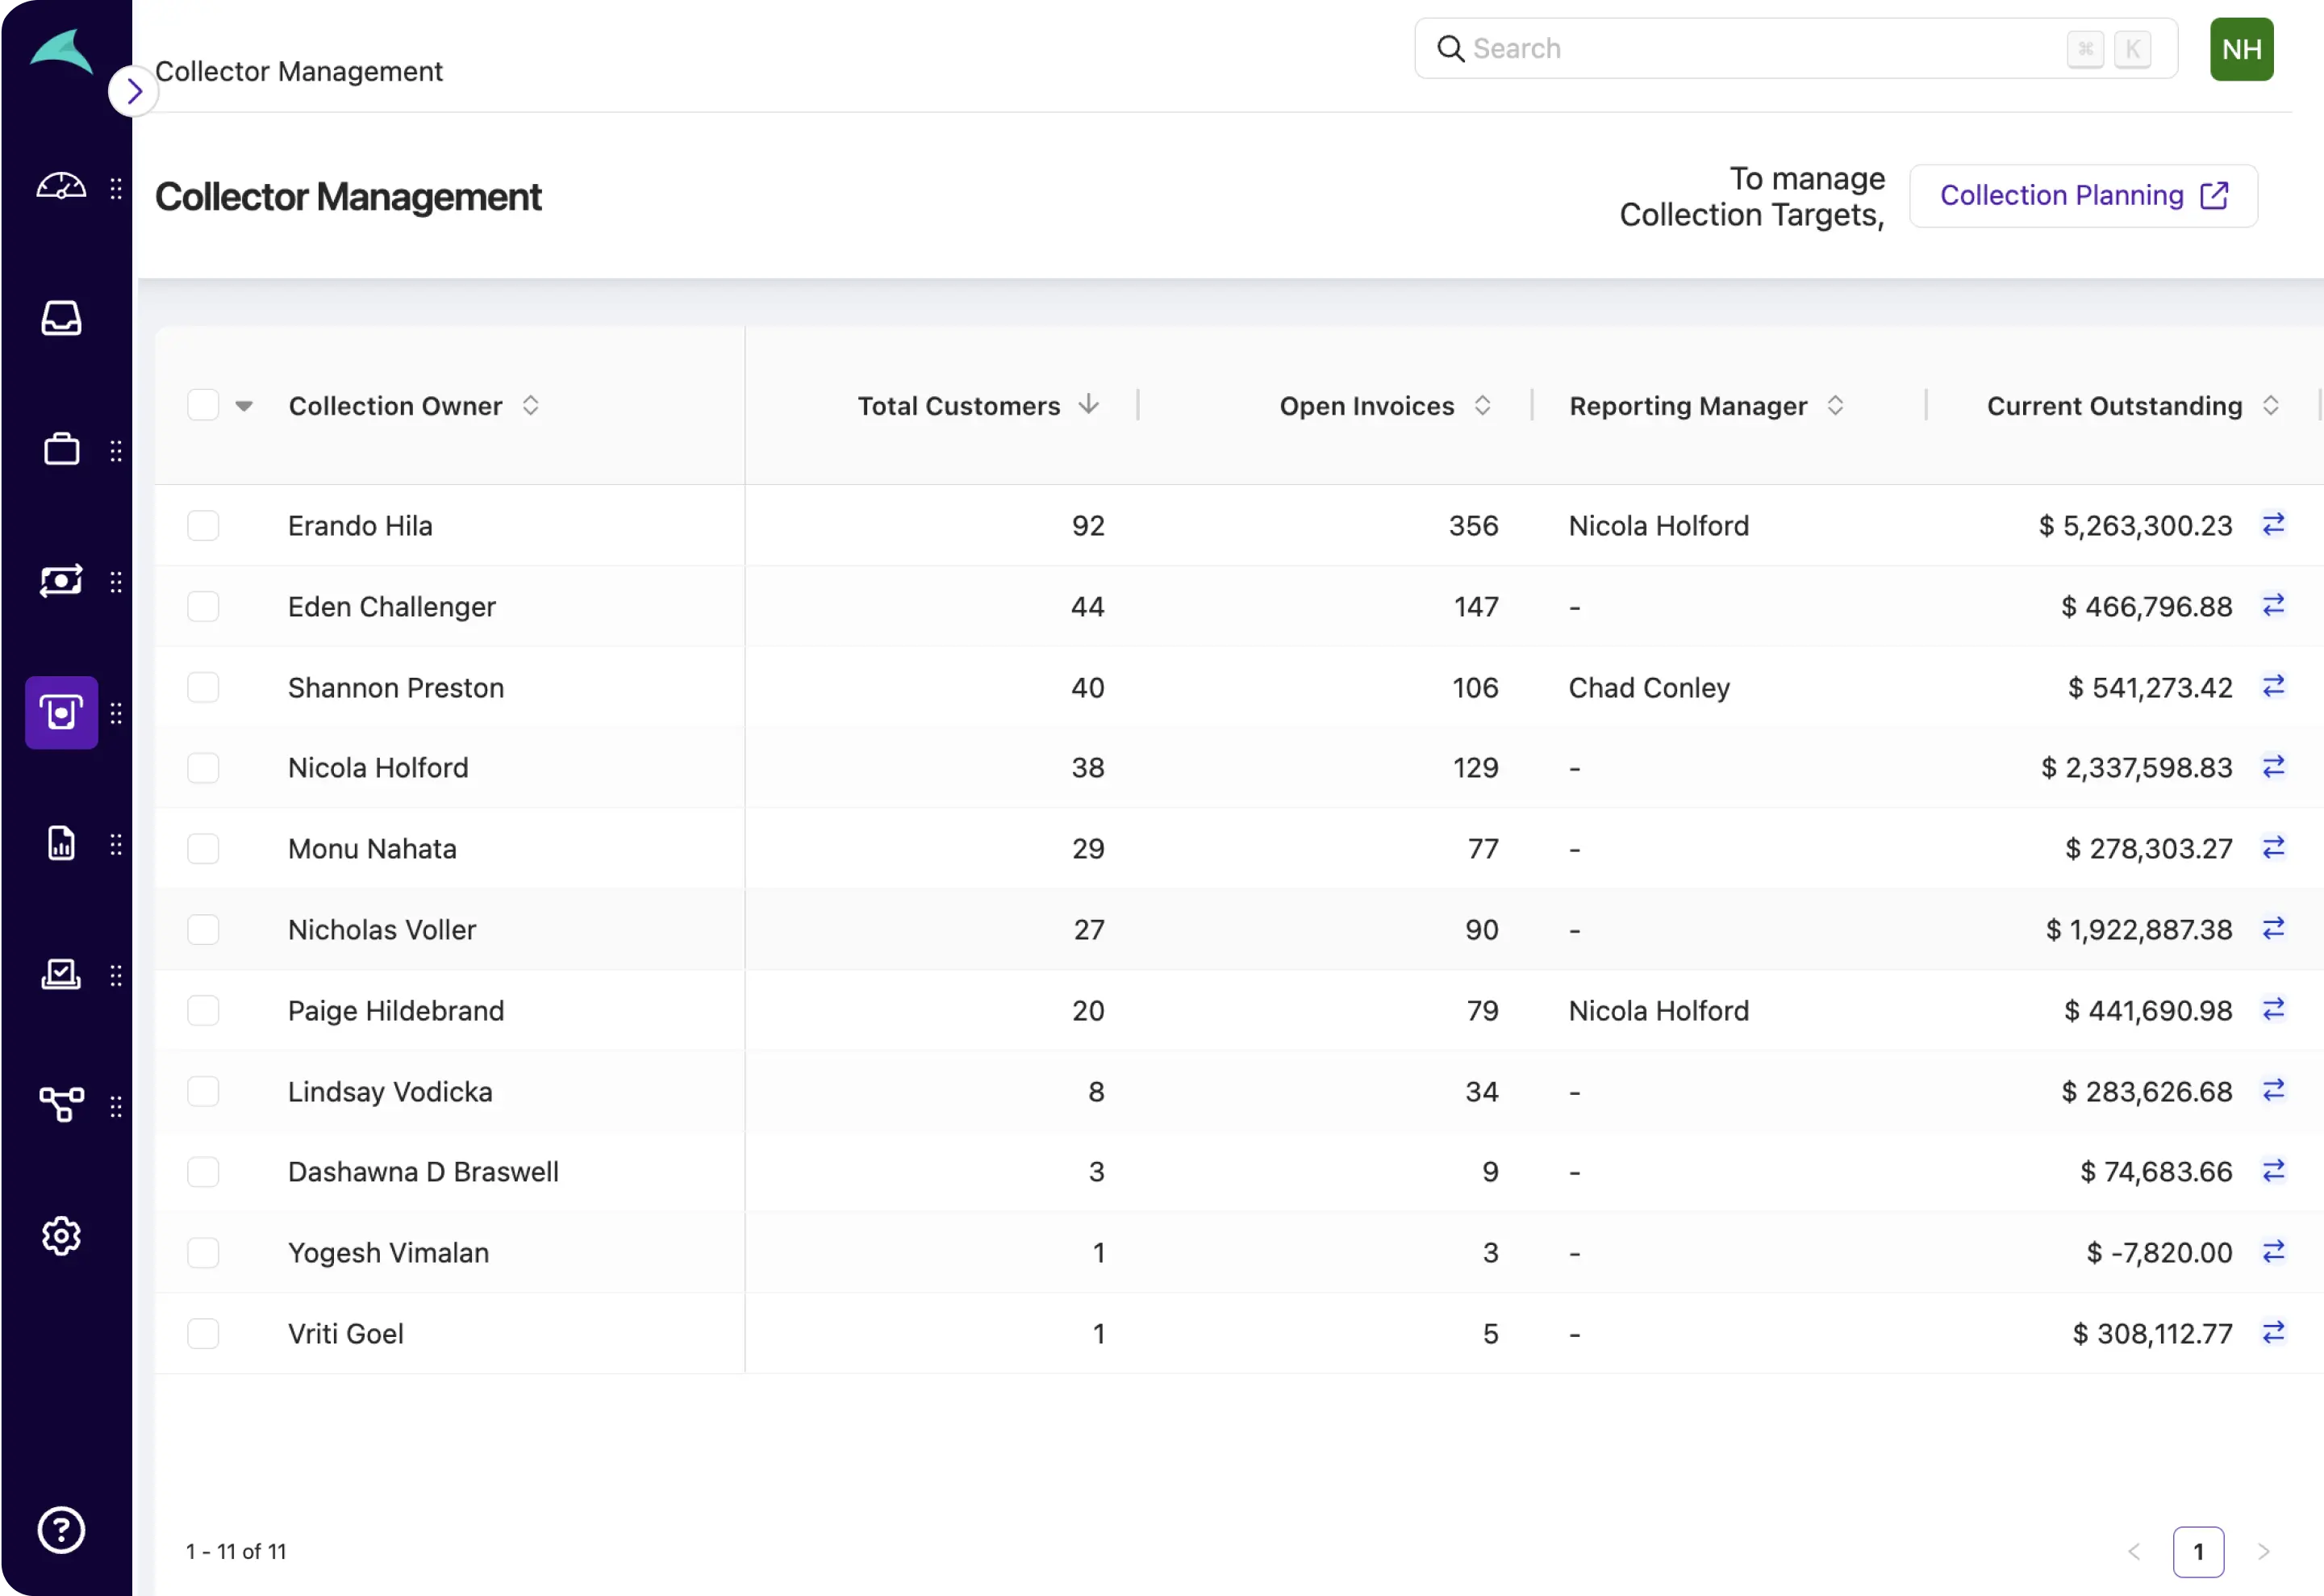
Task: Toggle the select-all header checkbox
Action: pos(203,405)
